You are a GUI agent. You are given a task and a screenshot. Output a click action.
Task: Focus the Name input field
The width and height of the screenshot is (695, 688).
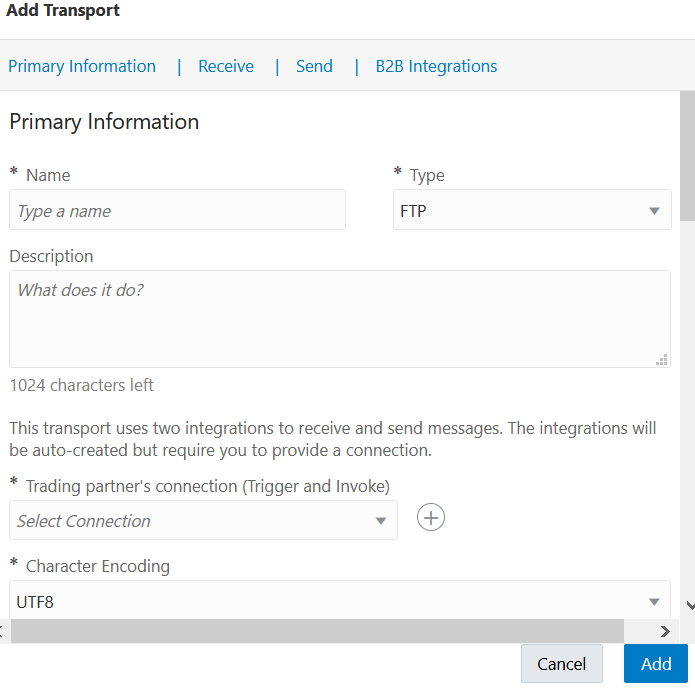click(x=177, y=211)
